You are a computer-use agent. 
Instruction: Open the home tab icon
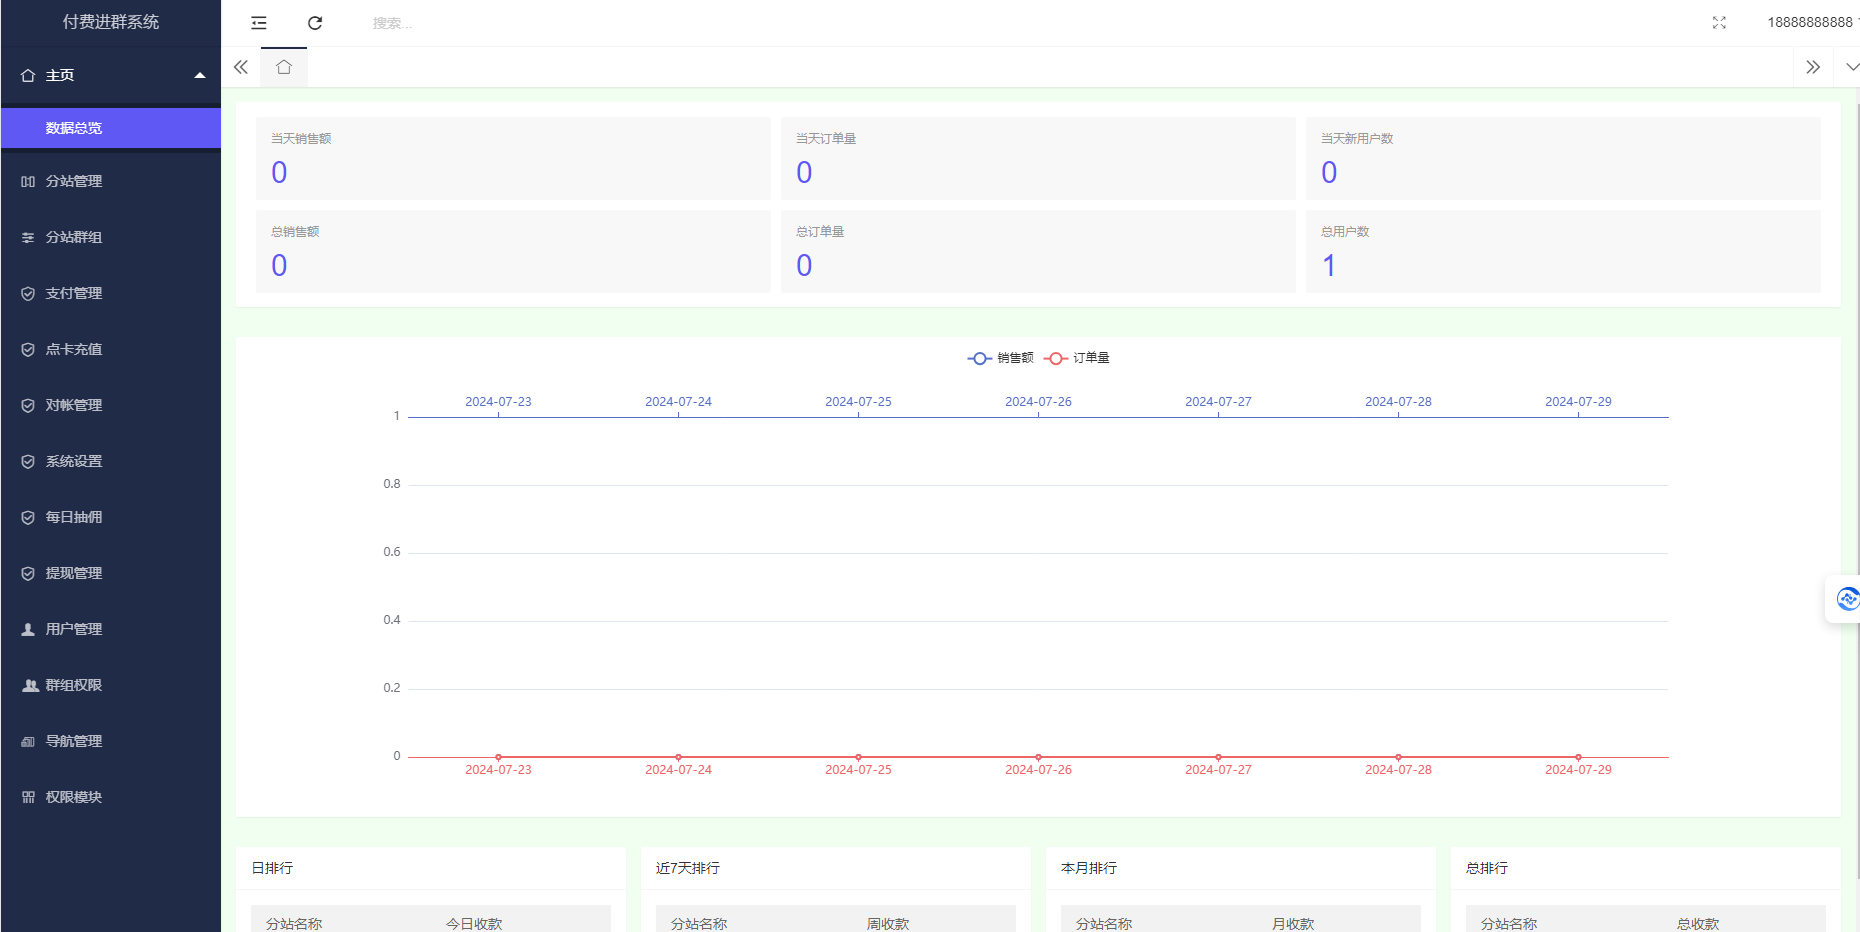284,67
